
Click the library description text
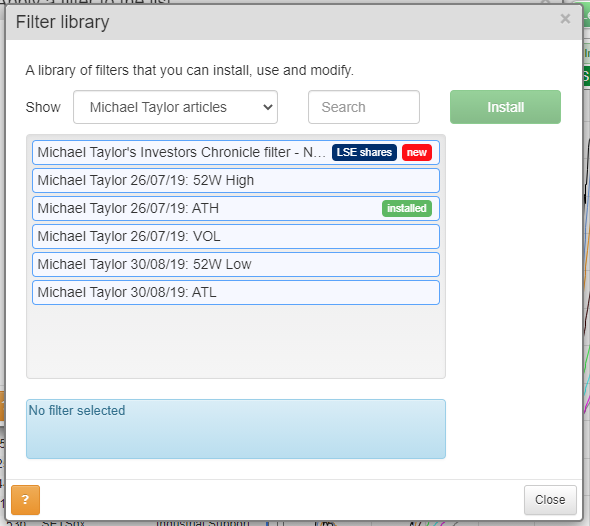click(190, 70)
